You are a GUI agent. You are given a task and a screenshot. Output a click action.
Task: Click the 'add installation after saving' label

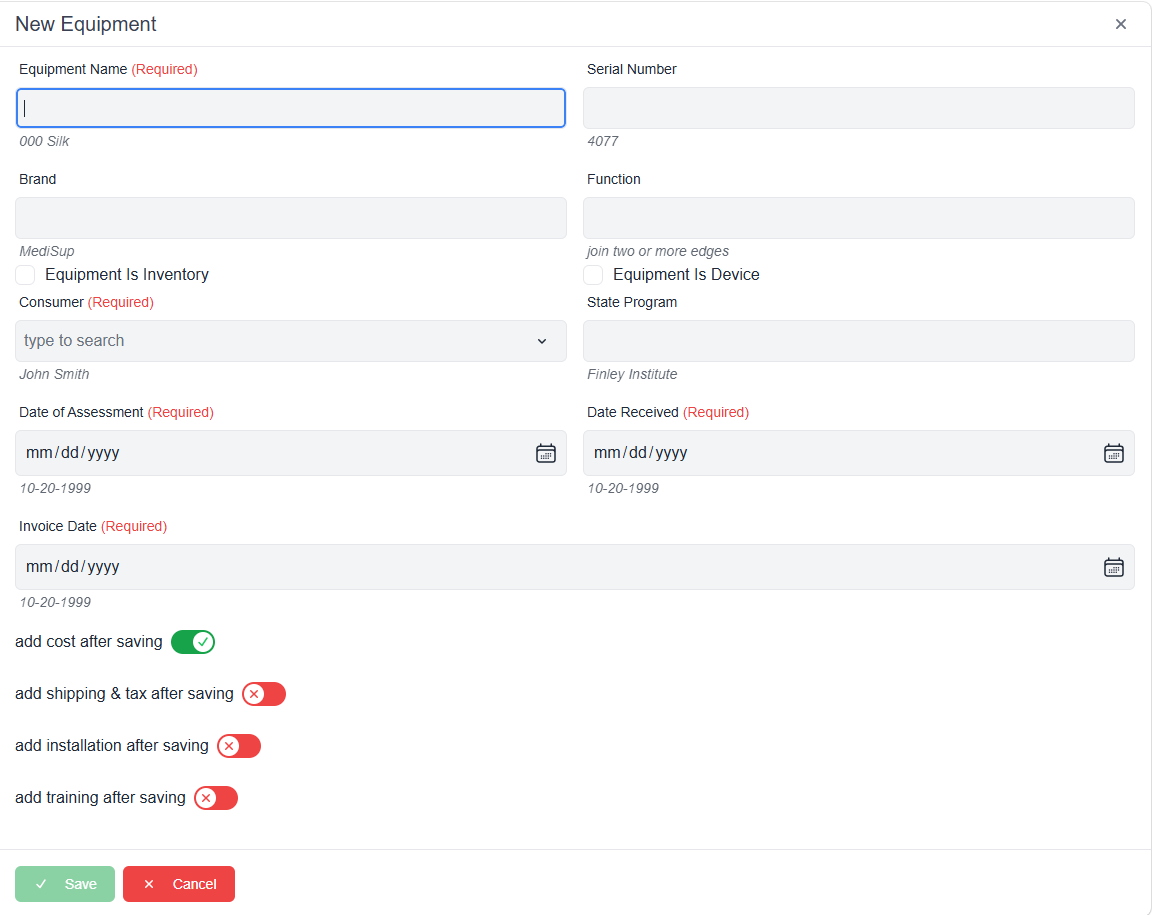coord(112,746)
